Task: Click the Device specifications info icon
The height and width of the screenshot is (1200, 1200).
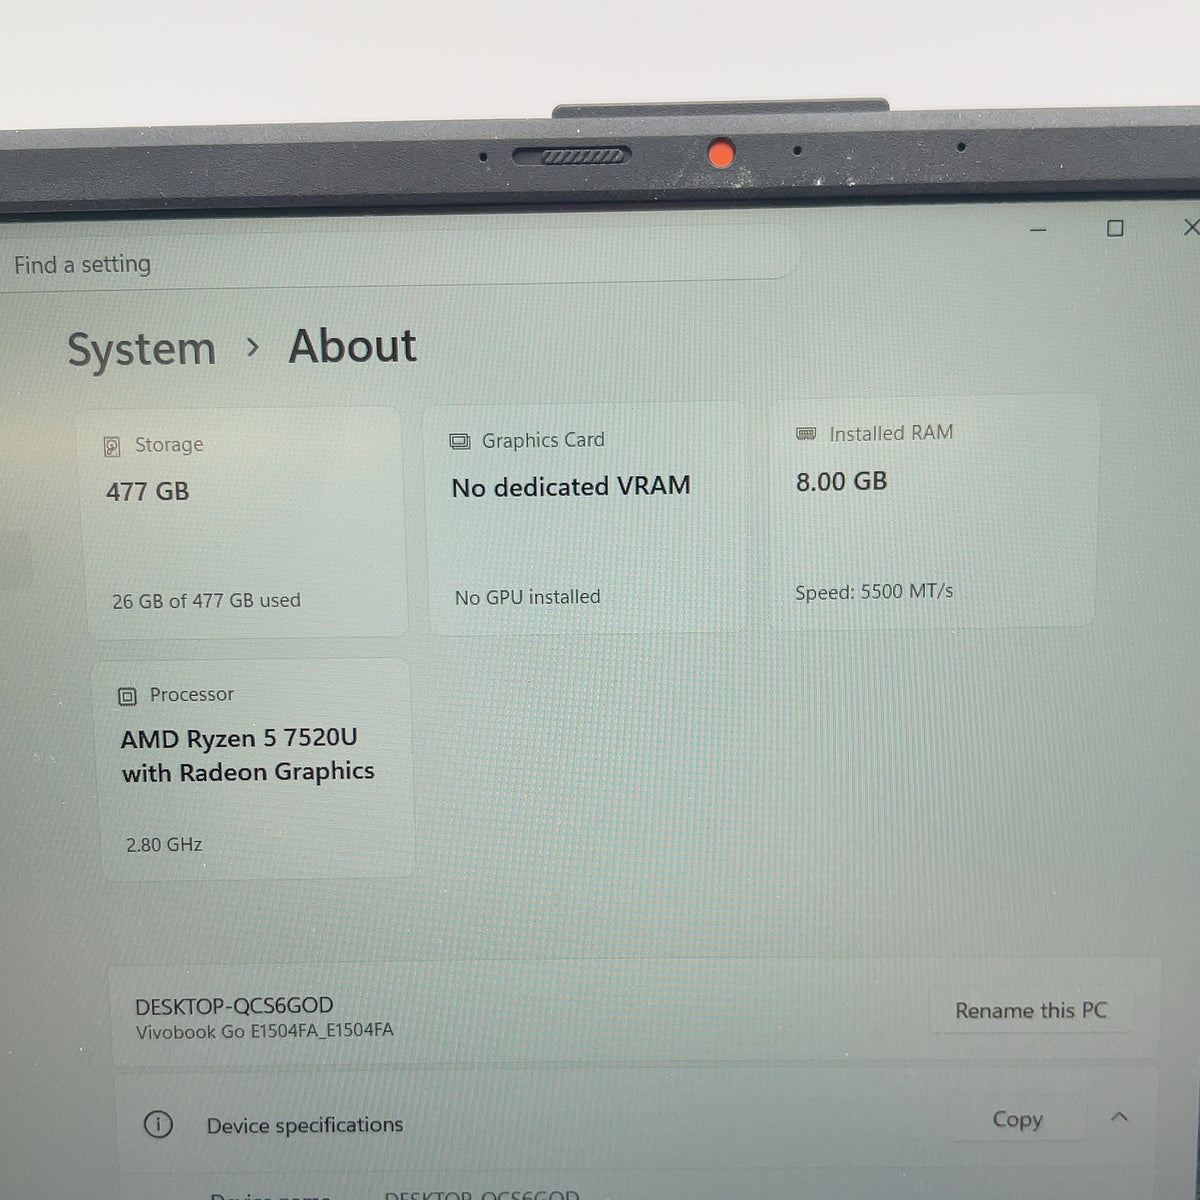Action: pos(158,1125)
